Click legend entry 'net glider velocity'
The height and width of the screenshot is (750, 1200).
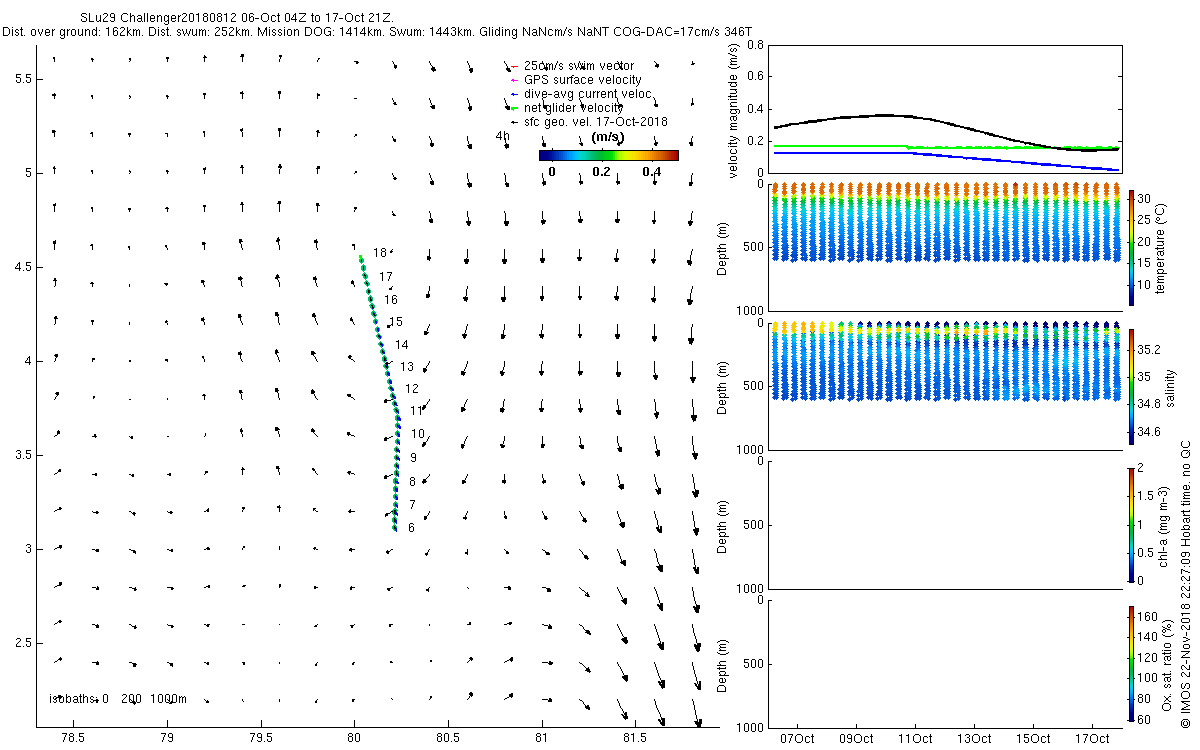[x=574, y=108]
